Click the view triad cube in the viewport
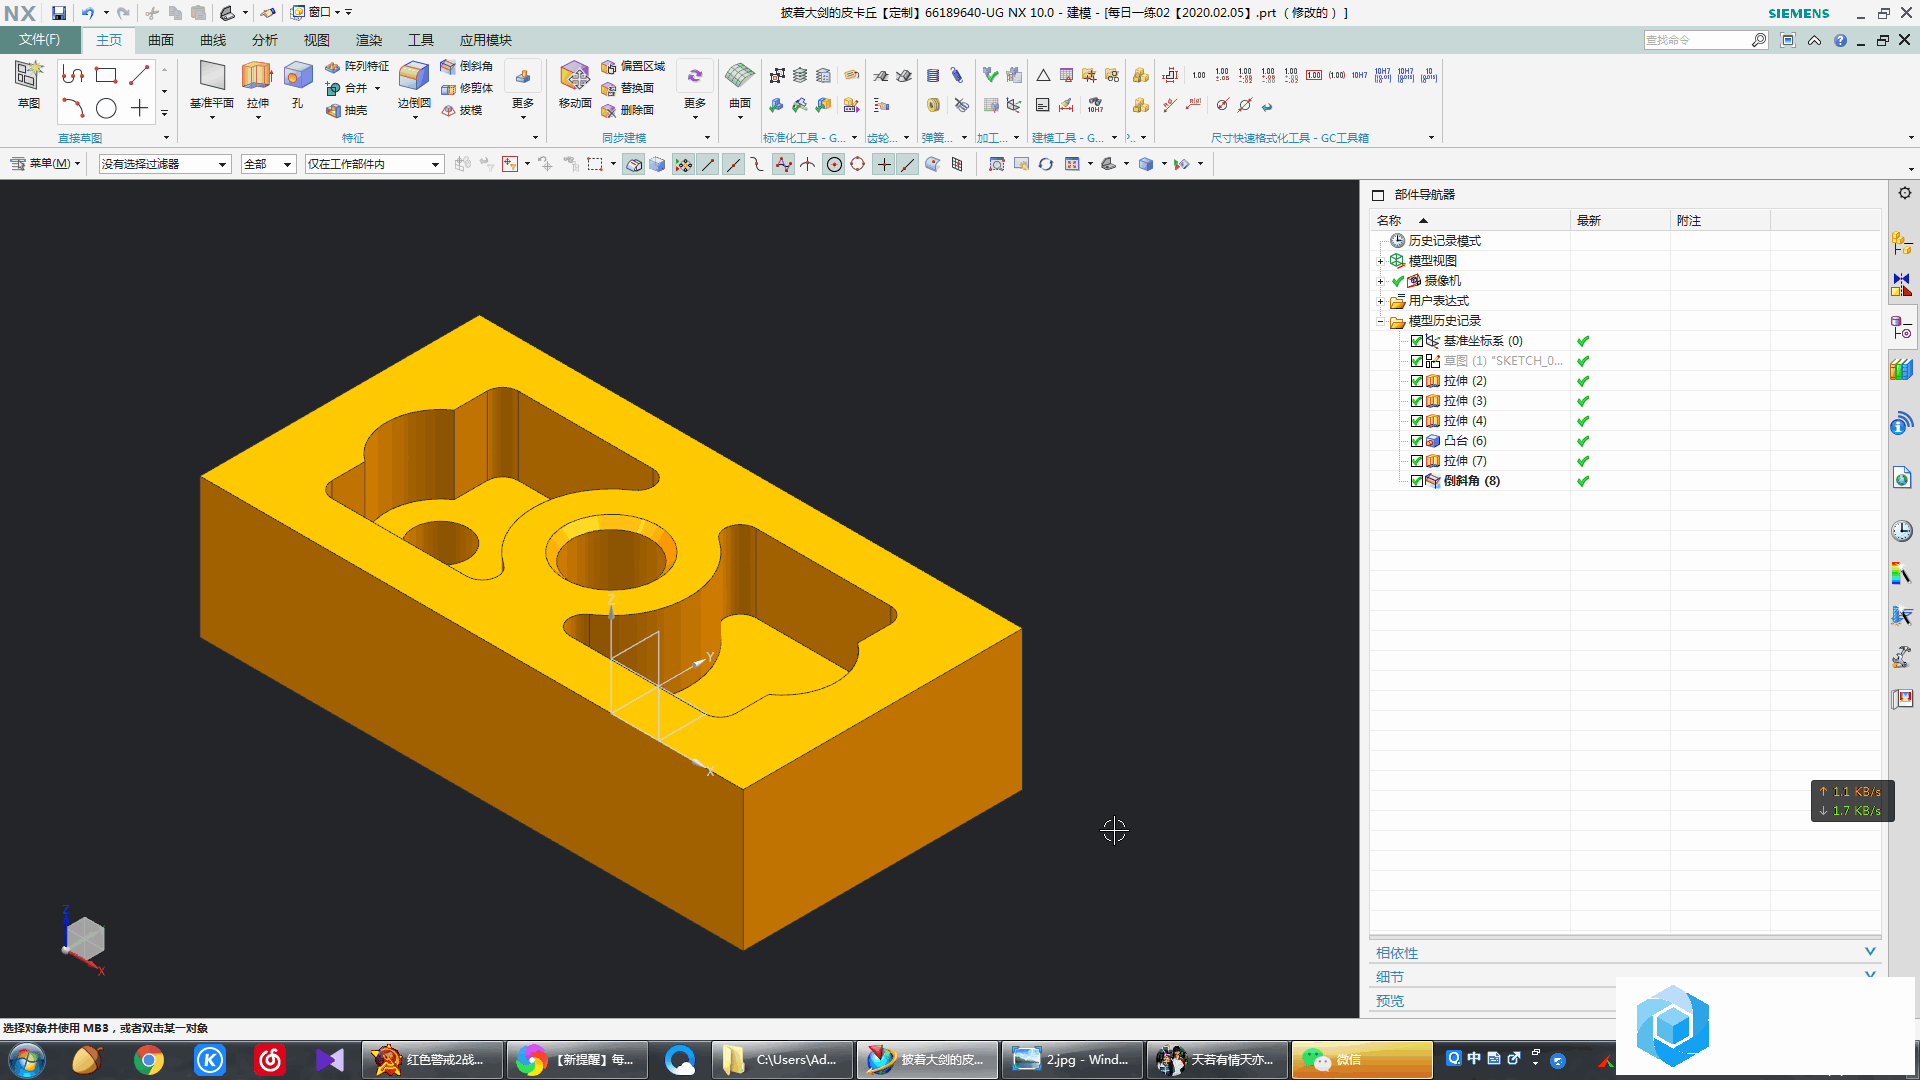1920x1080 pixels. pos(85,939)
